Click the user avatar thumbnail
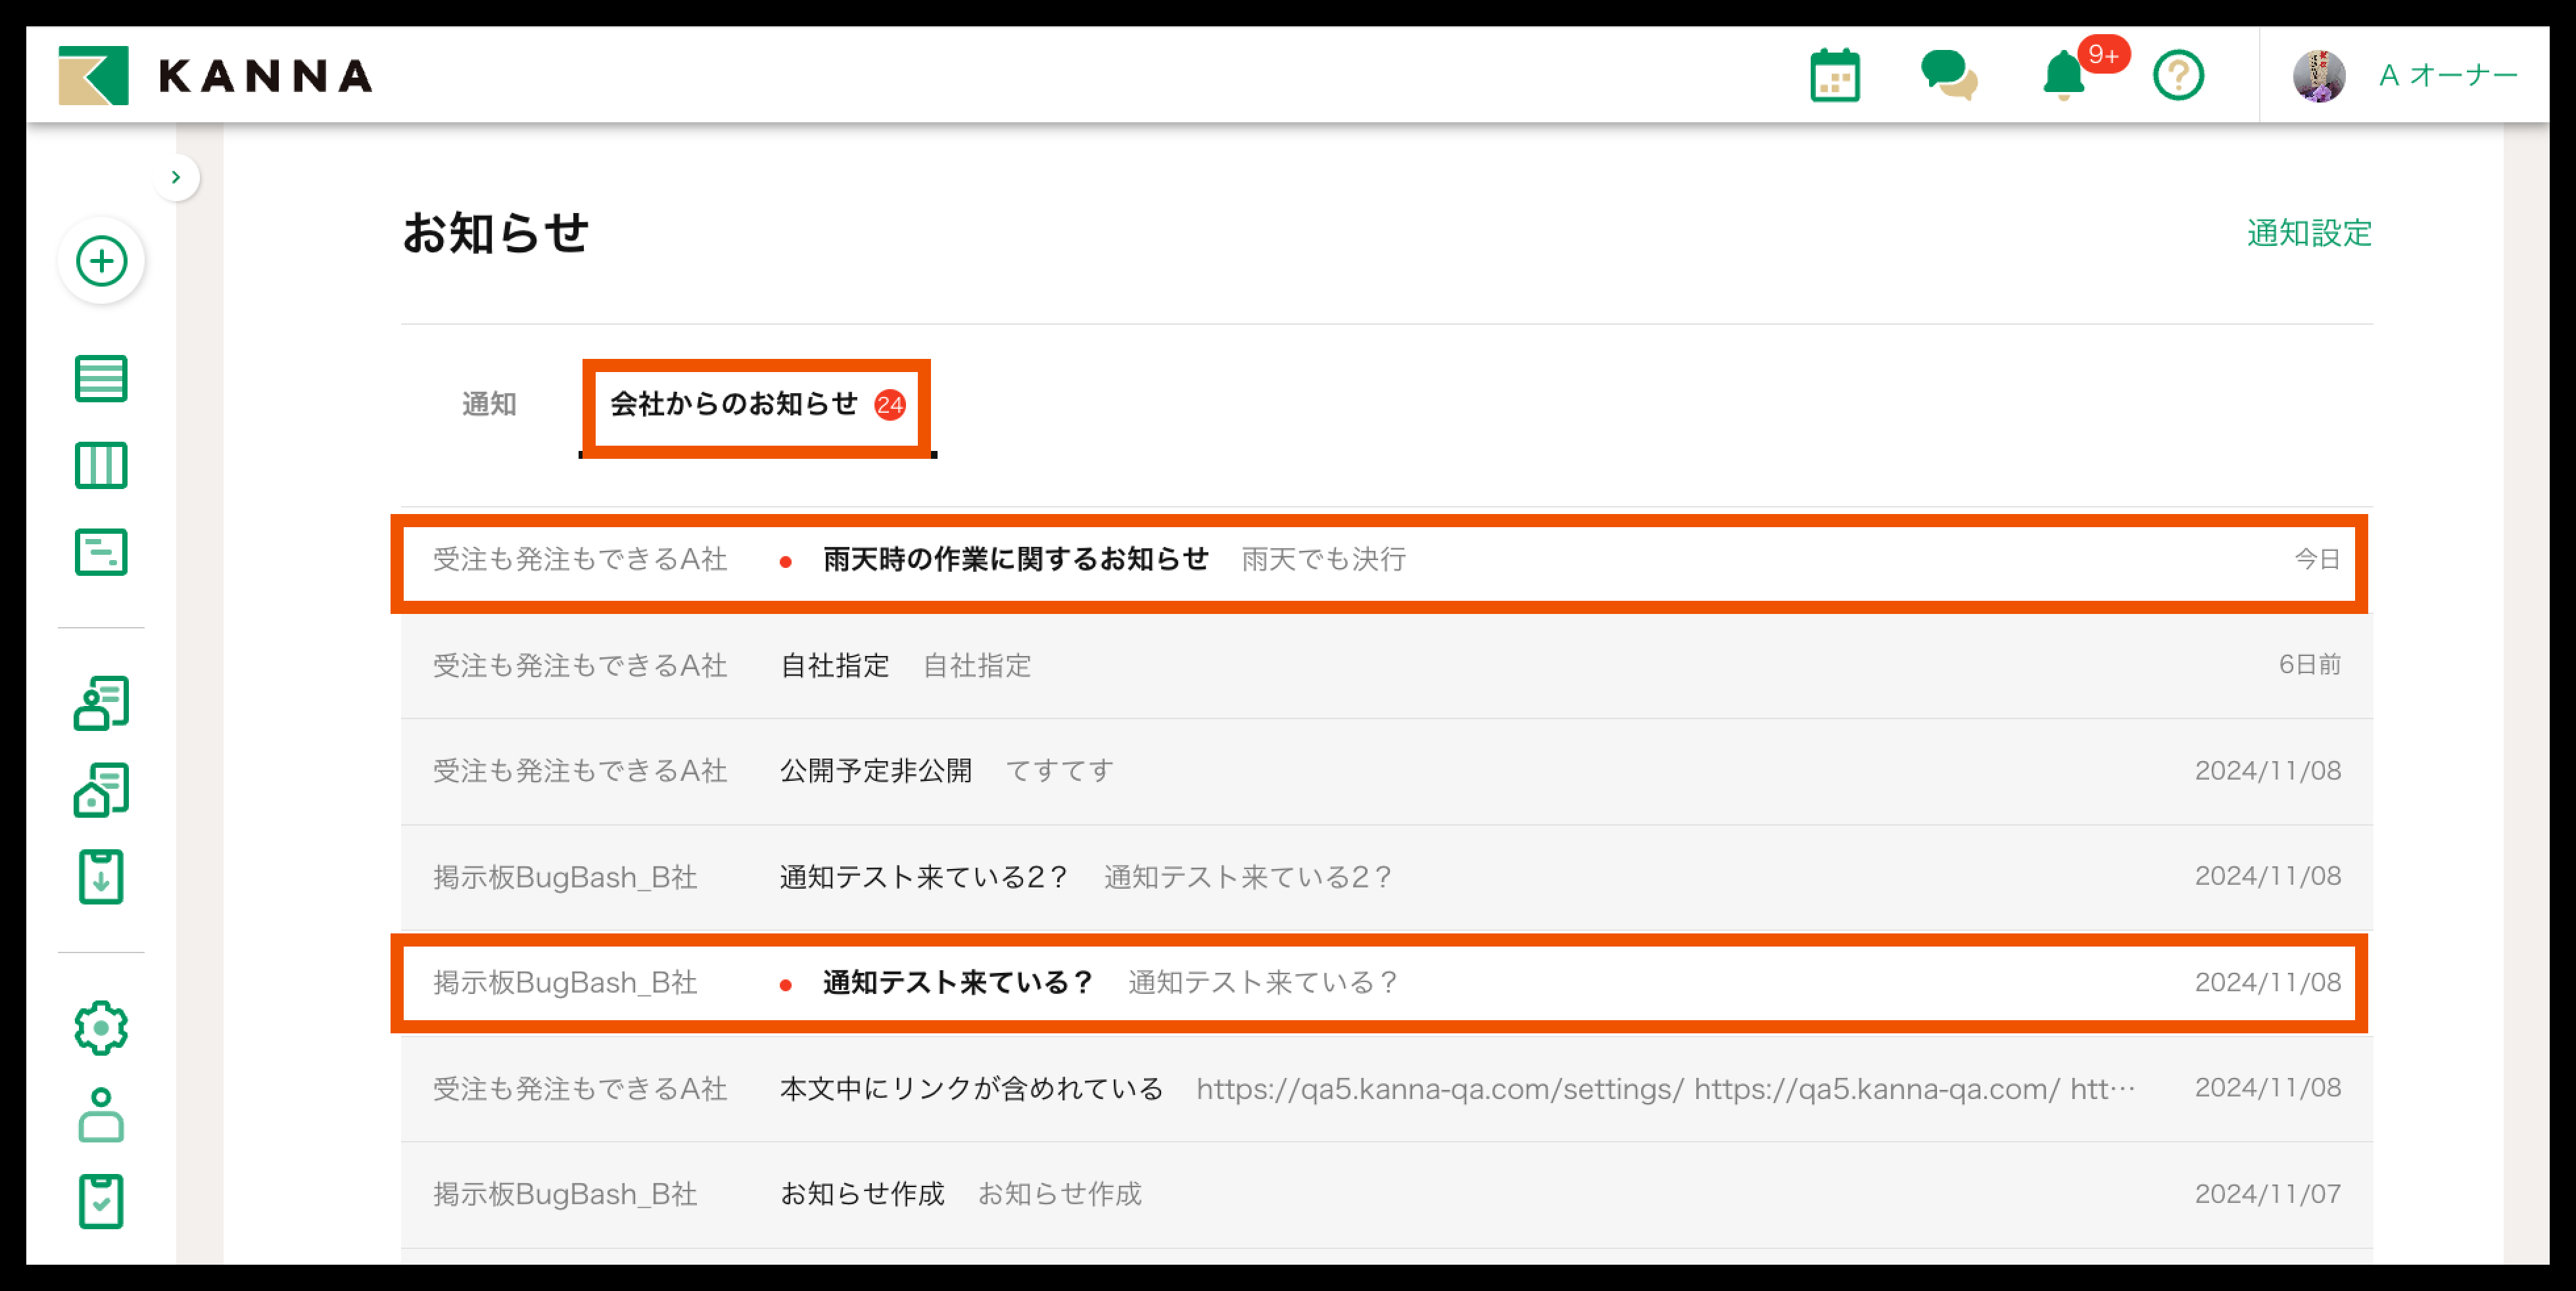 click(2318, 75)
